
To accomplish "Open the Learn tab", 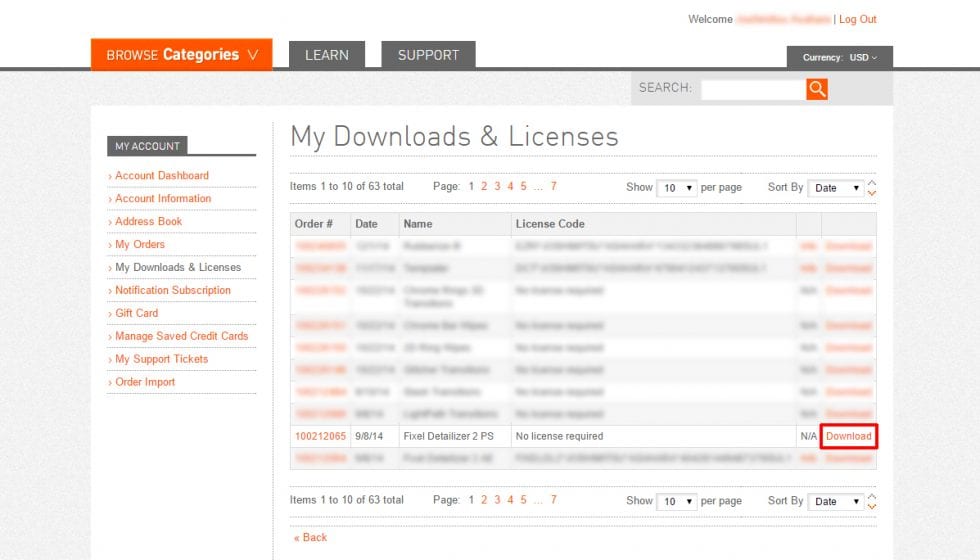I will tap(327, 56).
